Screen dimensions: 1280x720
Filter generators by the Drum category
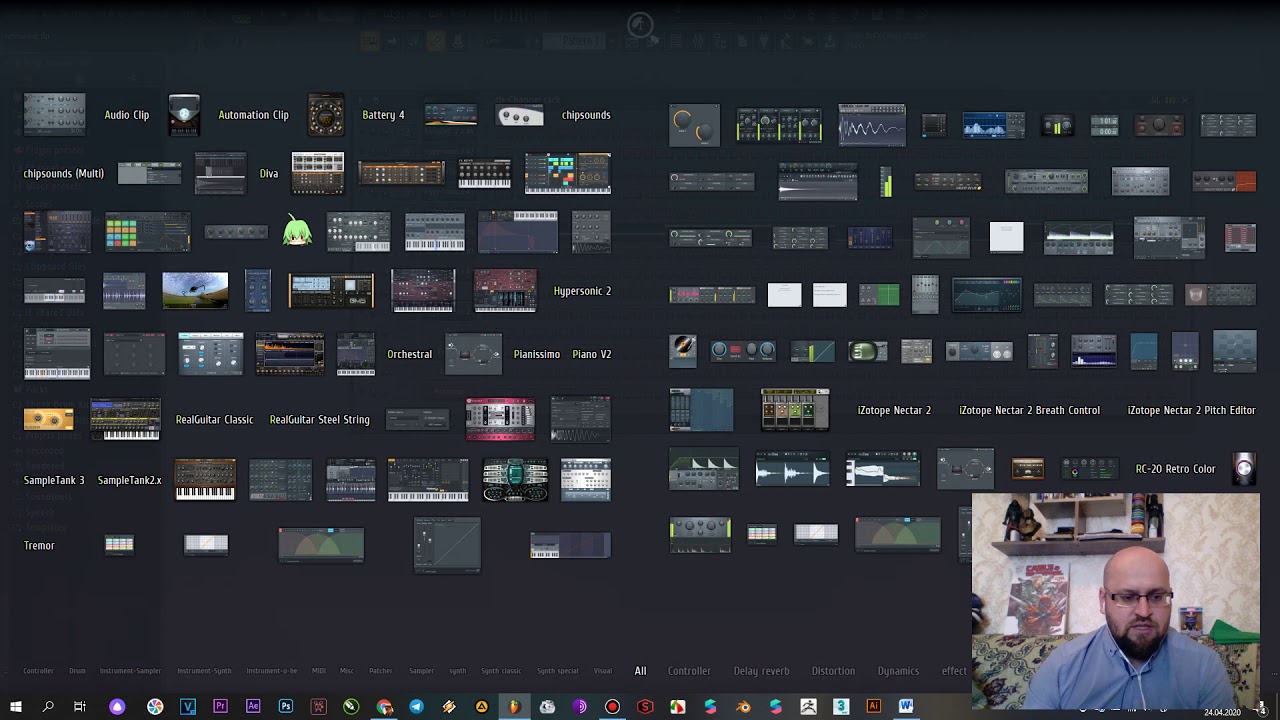(77, 671)
